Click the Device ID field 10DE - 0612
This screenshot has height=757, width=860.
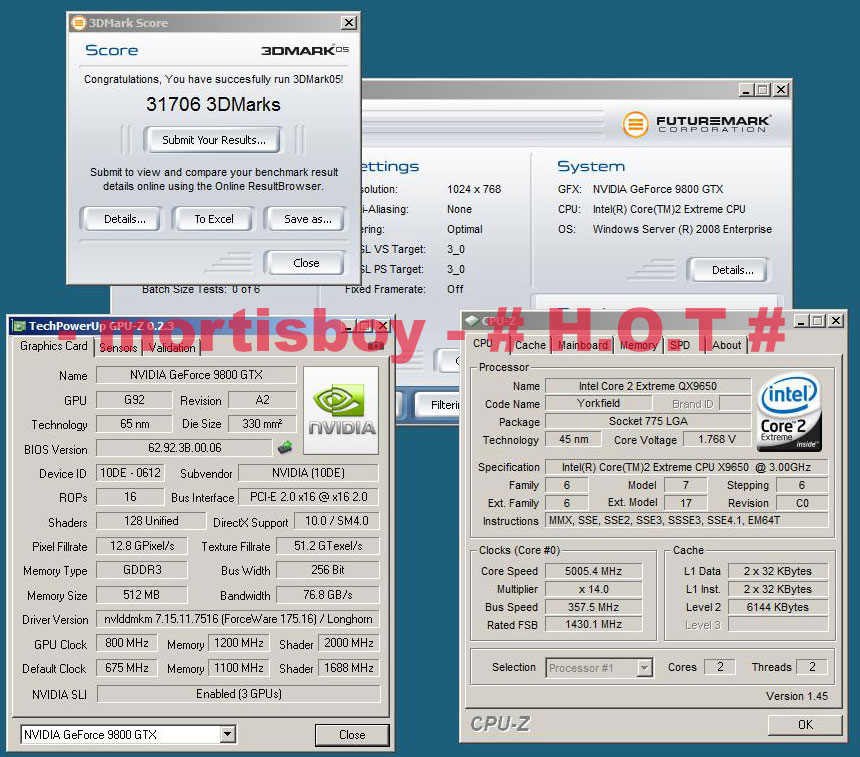coord(130,473)
